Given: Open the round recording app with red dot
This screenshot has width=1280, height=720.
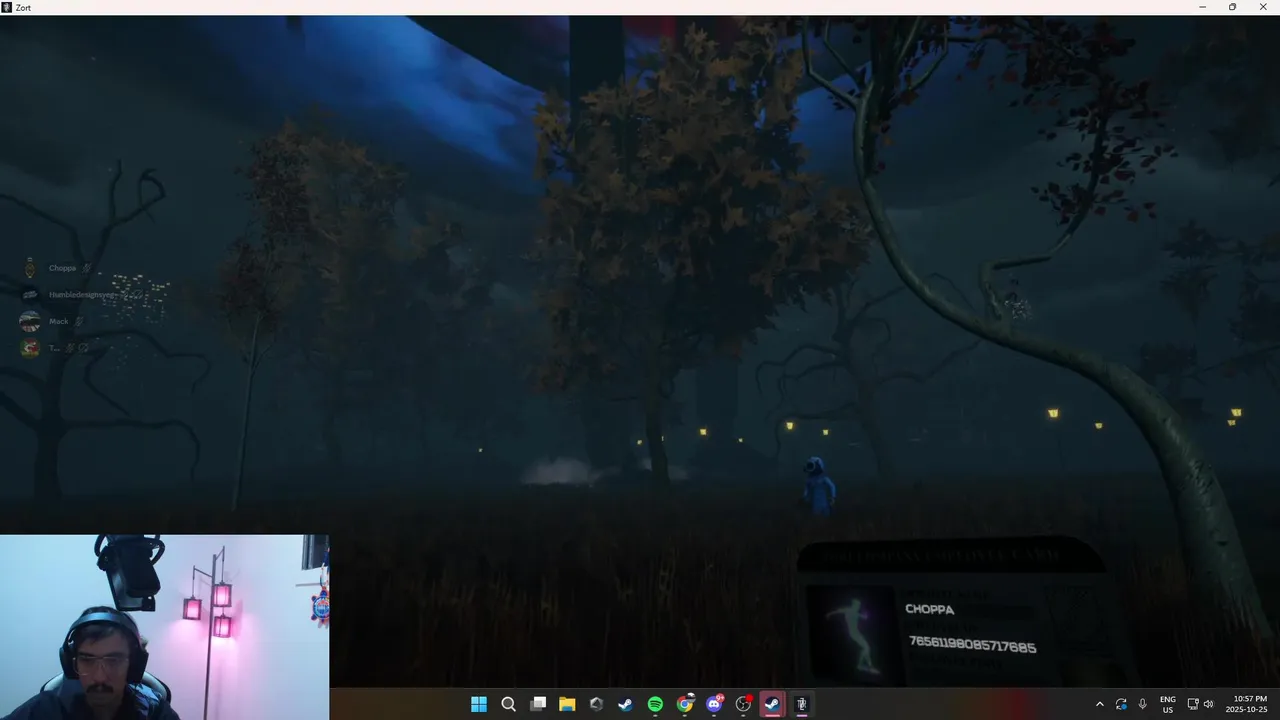Looking at the screenshot, I should click(x=743, y=704).
